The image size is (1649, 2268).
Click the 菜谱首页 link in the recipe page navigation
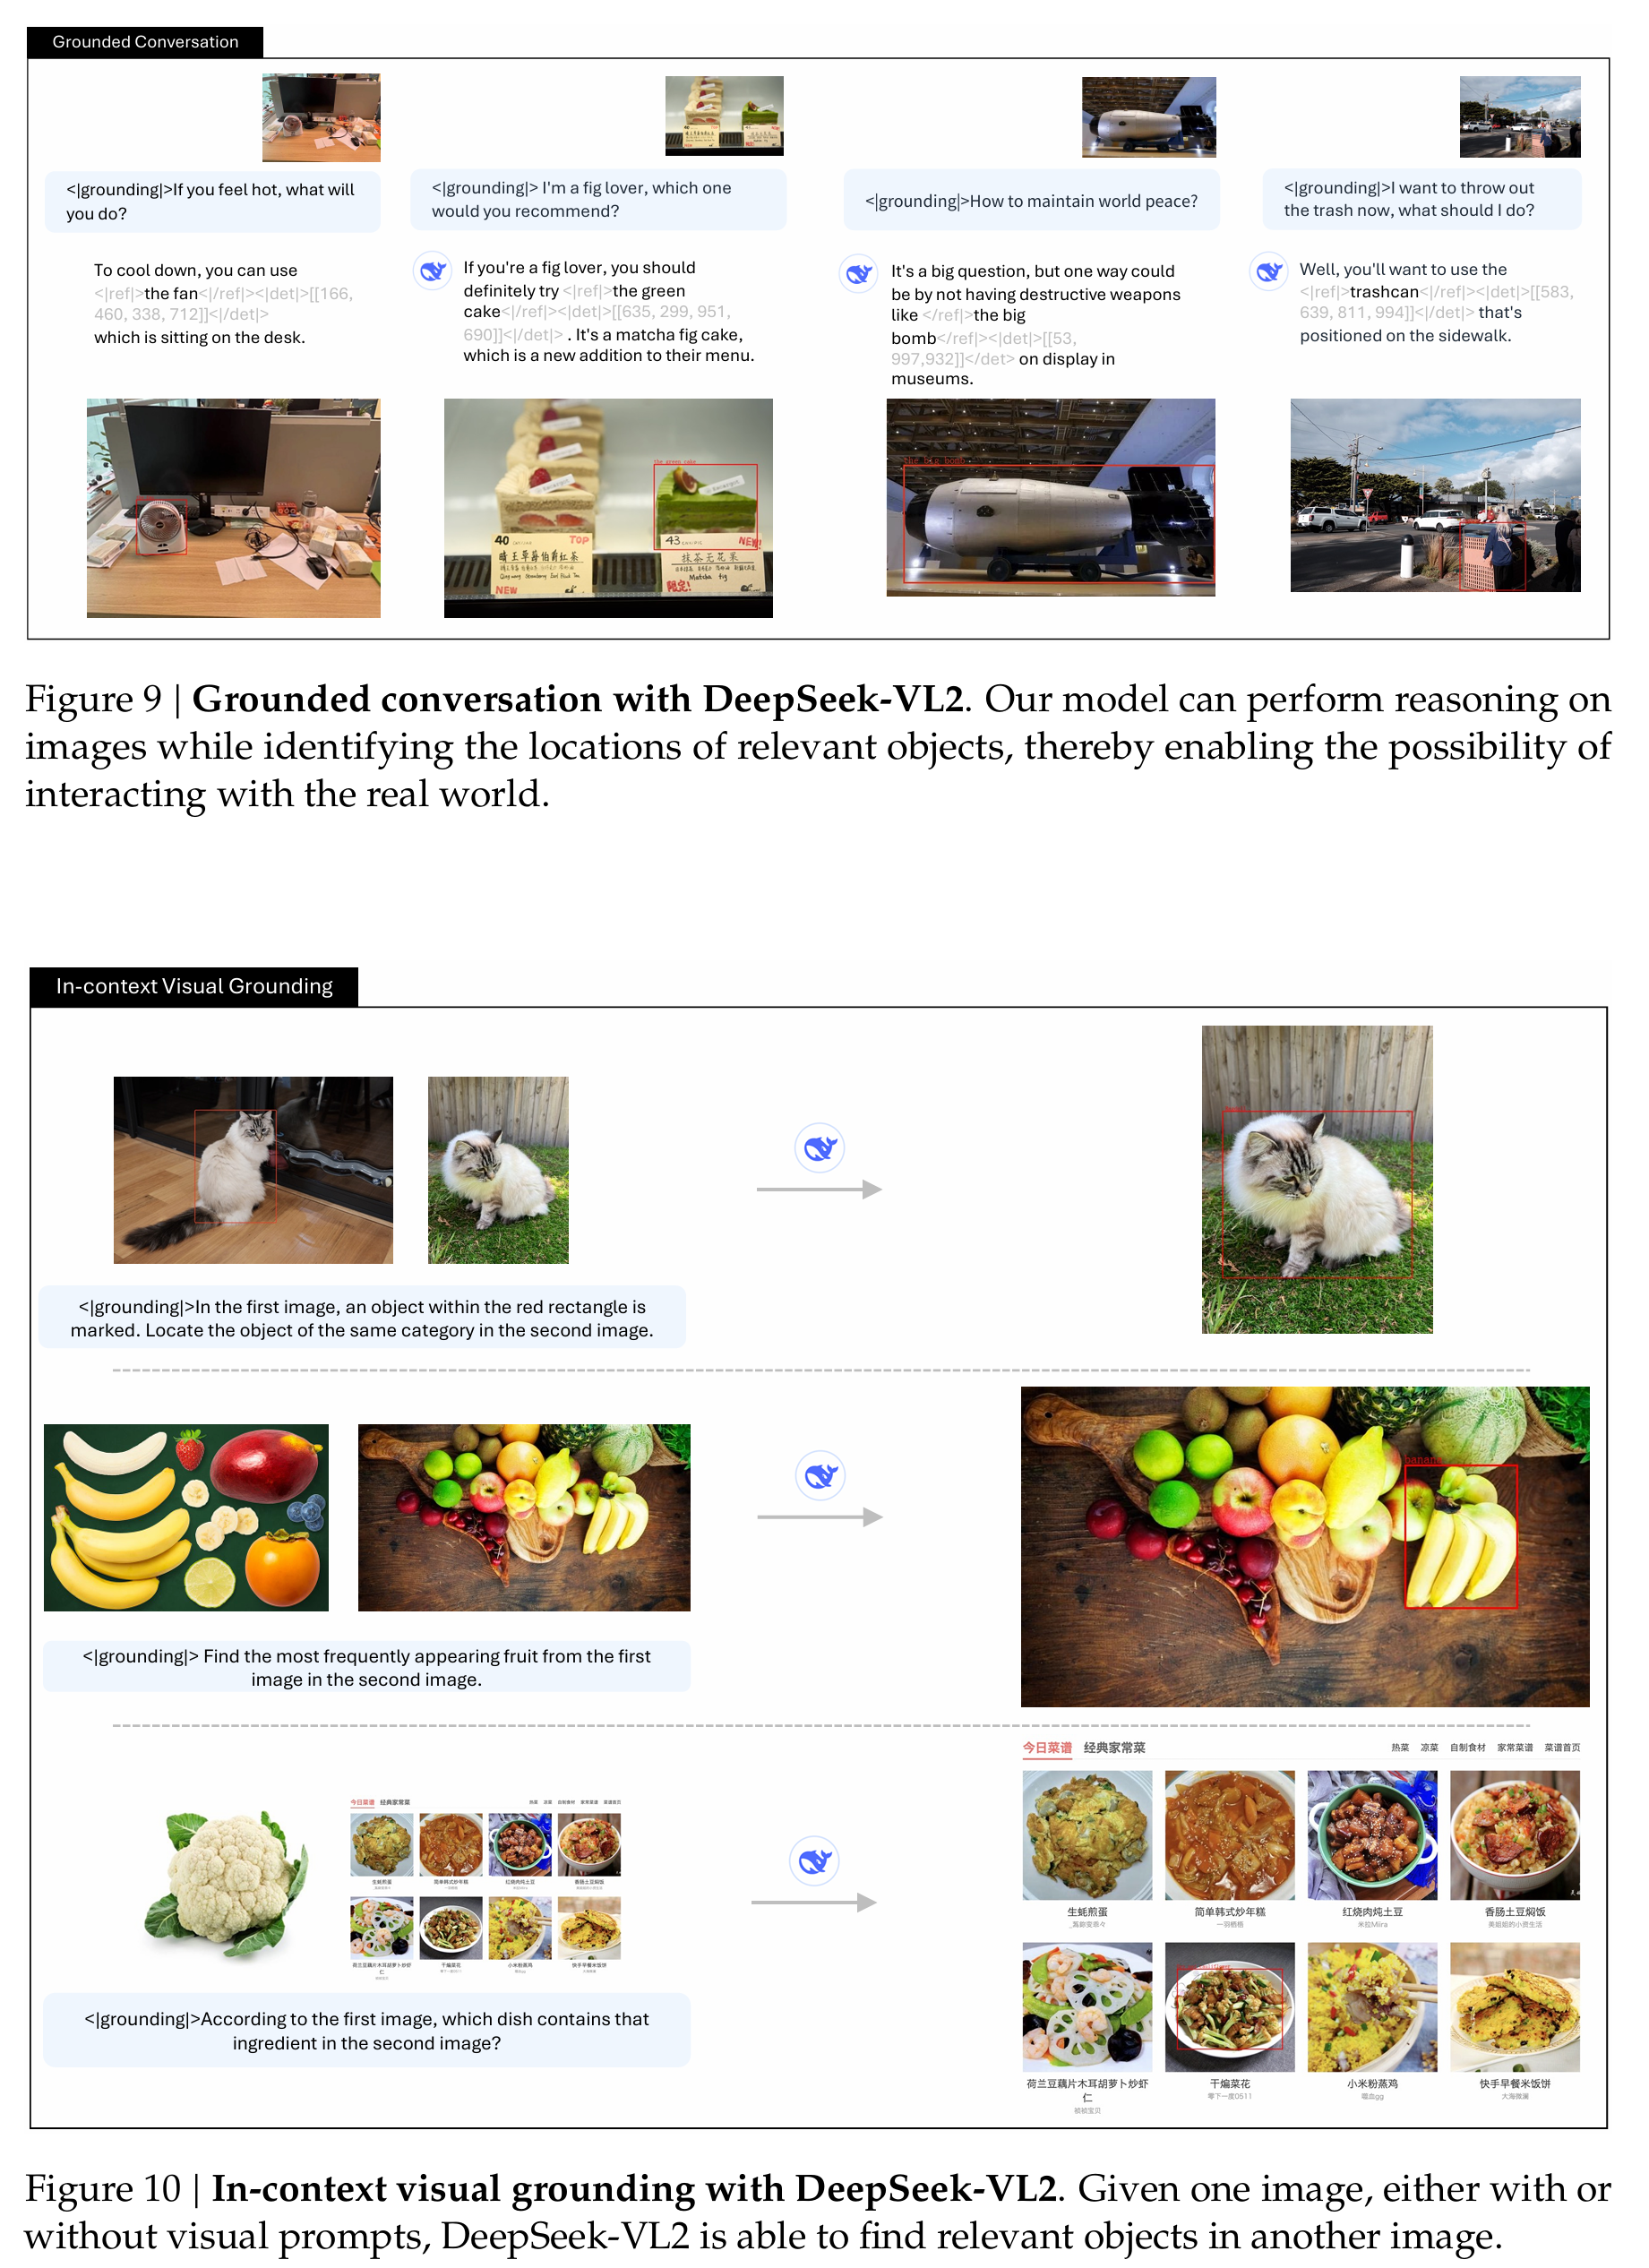(x=1562, y=1748)
